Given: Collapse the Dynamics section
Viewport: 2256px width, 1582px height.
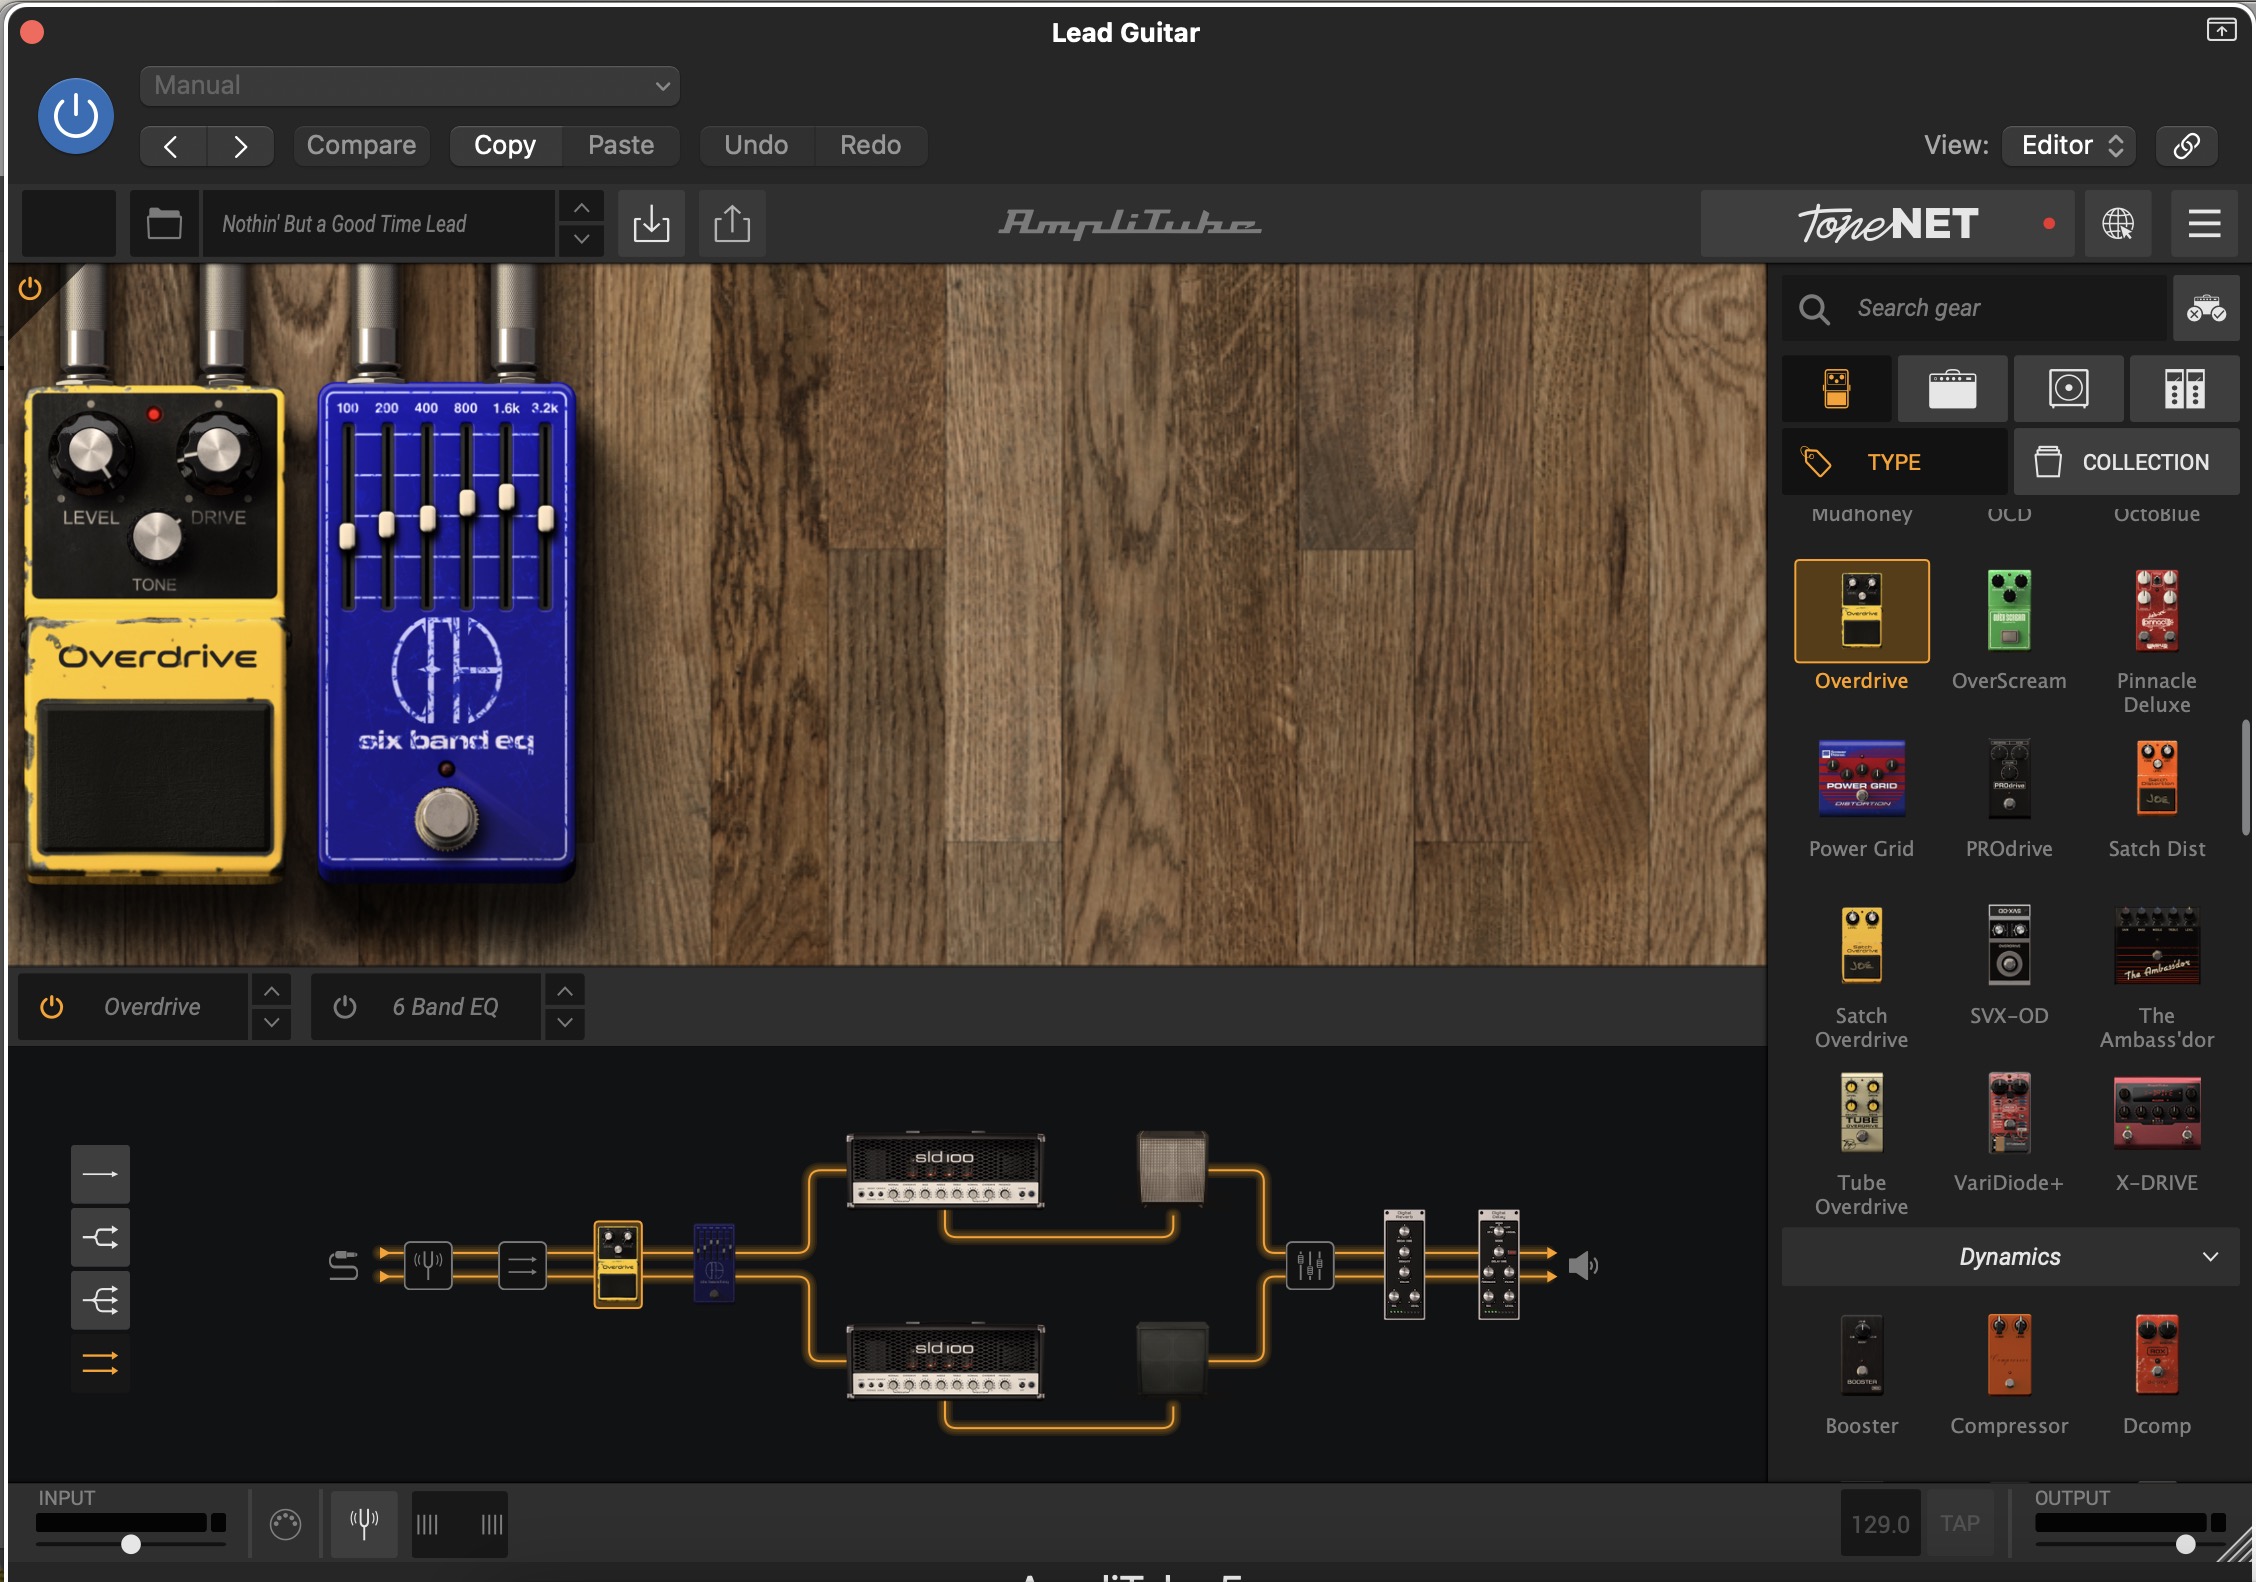Looking at the screenshot, I should pos(2010,1257).
